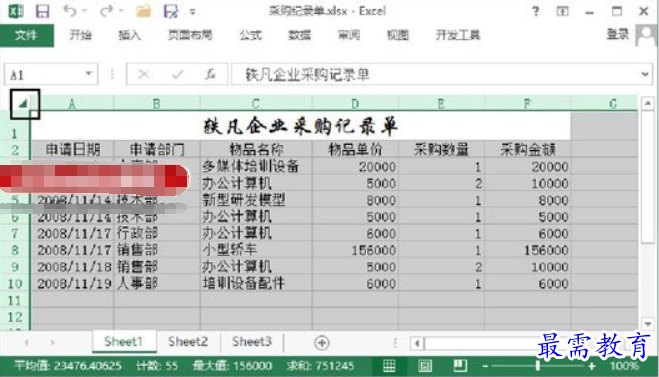Click the Save icon in quick access toolbar
This screenshot has height=377, width=659.
point(42,11)
